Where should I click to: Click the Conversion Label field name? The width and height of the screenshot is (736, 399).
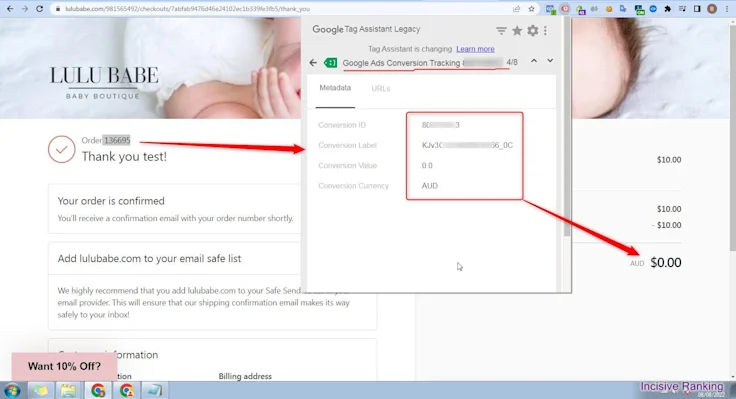(347, 146)
